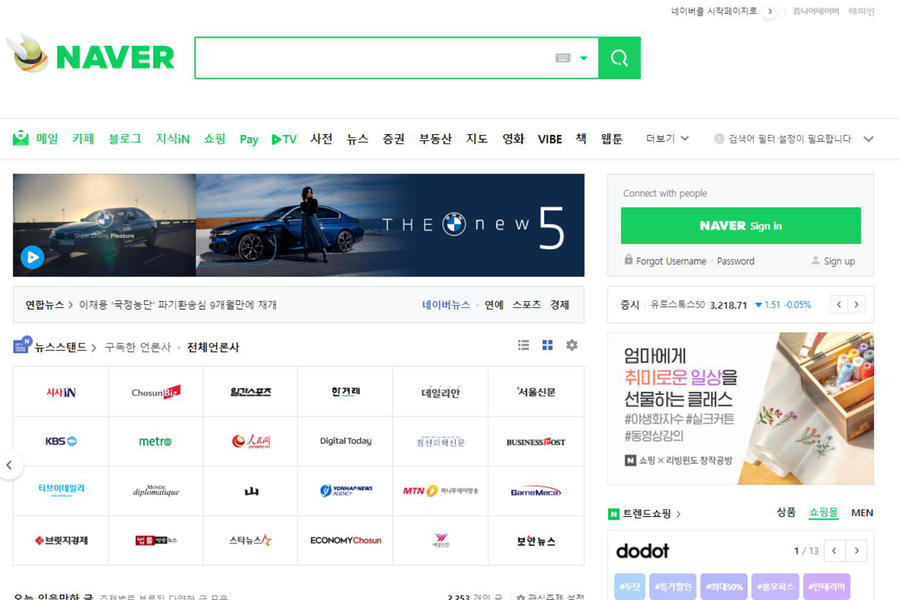The width and height of the screenshot is (900, 600).
Task: Open the 뉴스 menu item
Action: (357, 139)
